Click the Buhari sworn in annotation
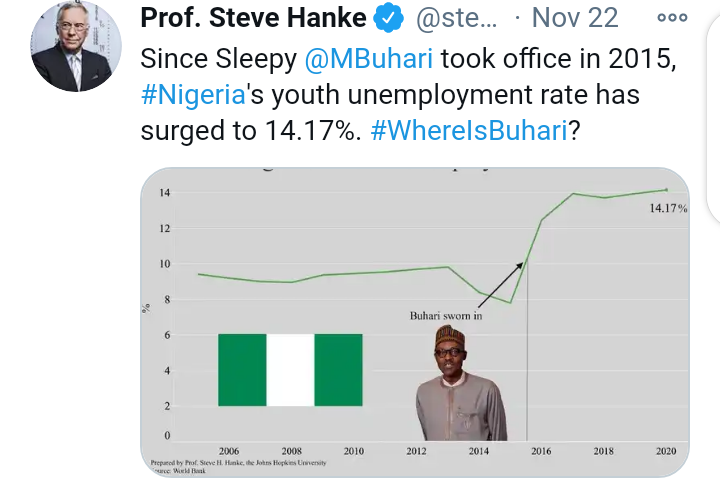Screen dimensions: 720x487 tap(446, 316)
